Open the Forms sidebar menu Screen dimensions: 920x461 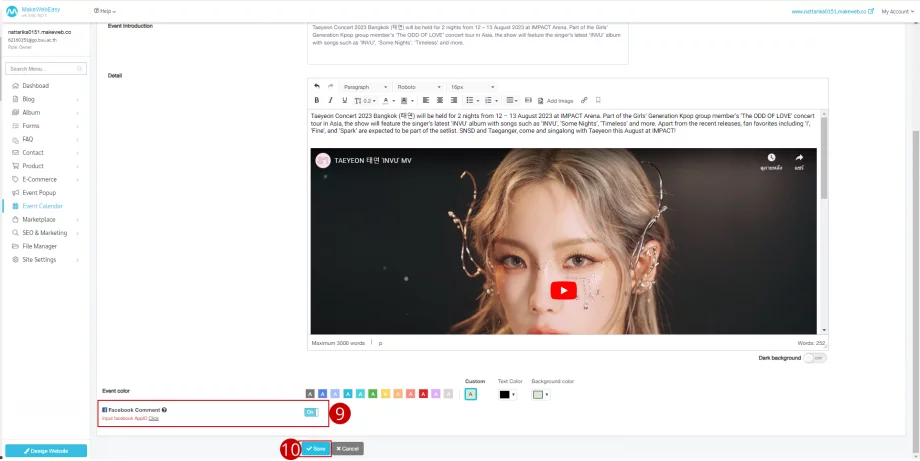click(46, 126)
